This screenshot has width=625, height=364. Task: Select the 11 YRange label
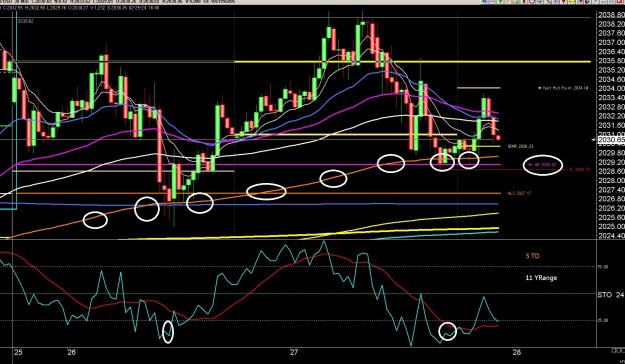tap(541, 278)
